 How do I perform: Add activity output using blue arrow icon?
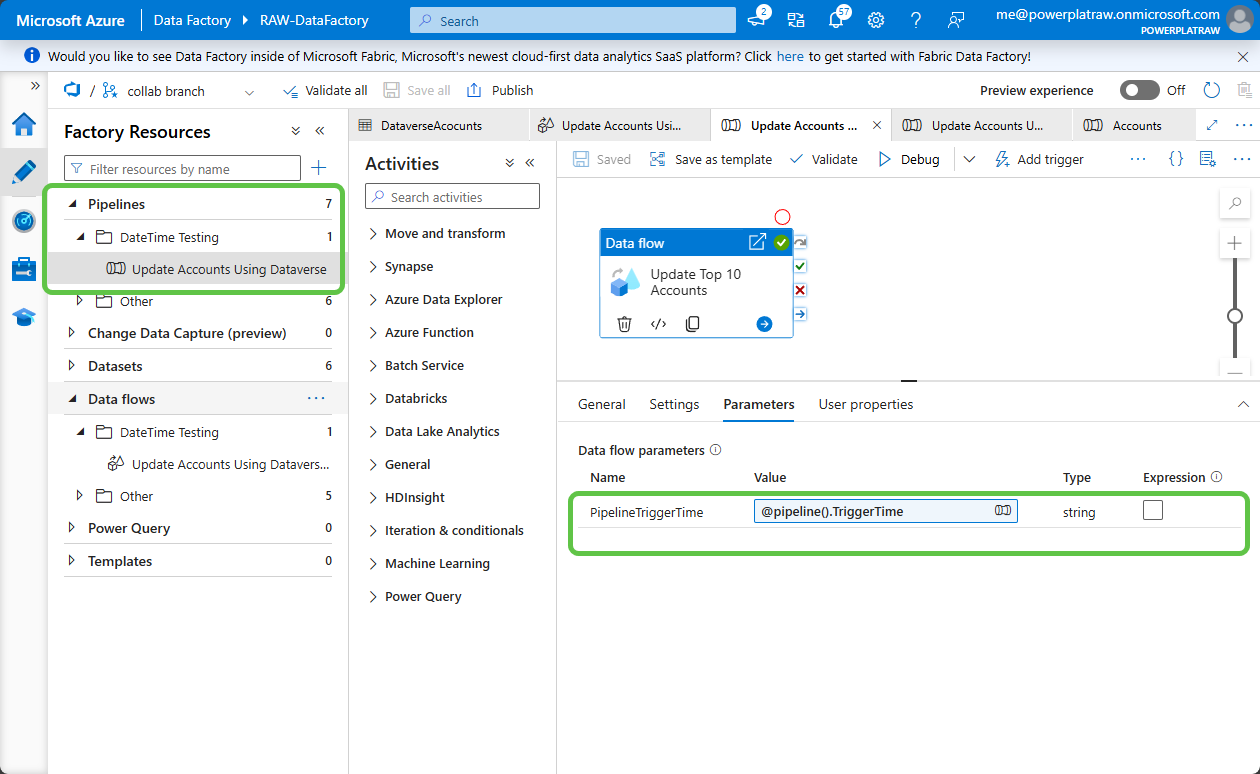click(764, 324)
